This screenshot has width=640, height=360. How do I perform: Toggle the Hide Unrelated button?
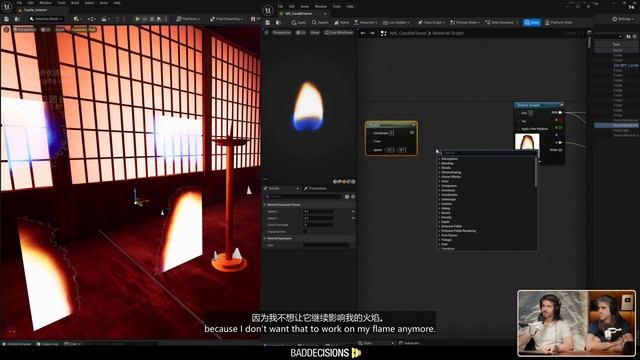click(x=500, y=22)
